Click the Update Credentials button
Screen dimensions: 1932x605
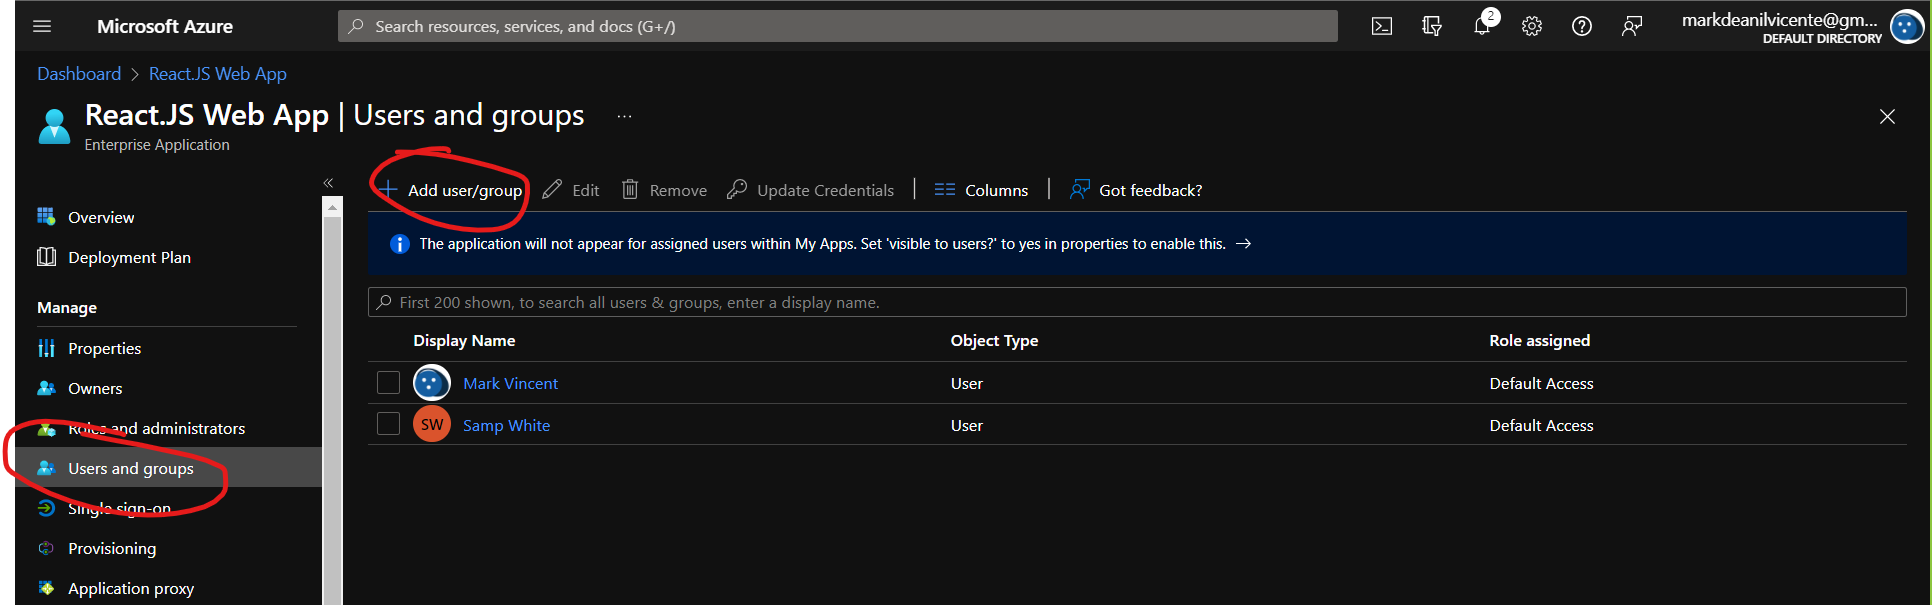click(x=810, y=190)
